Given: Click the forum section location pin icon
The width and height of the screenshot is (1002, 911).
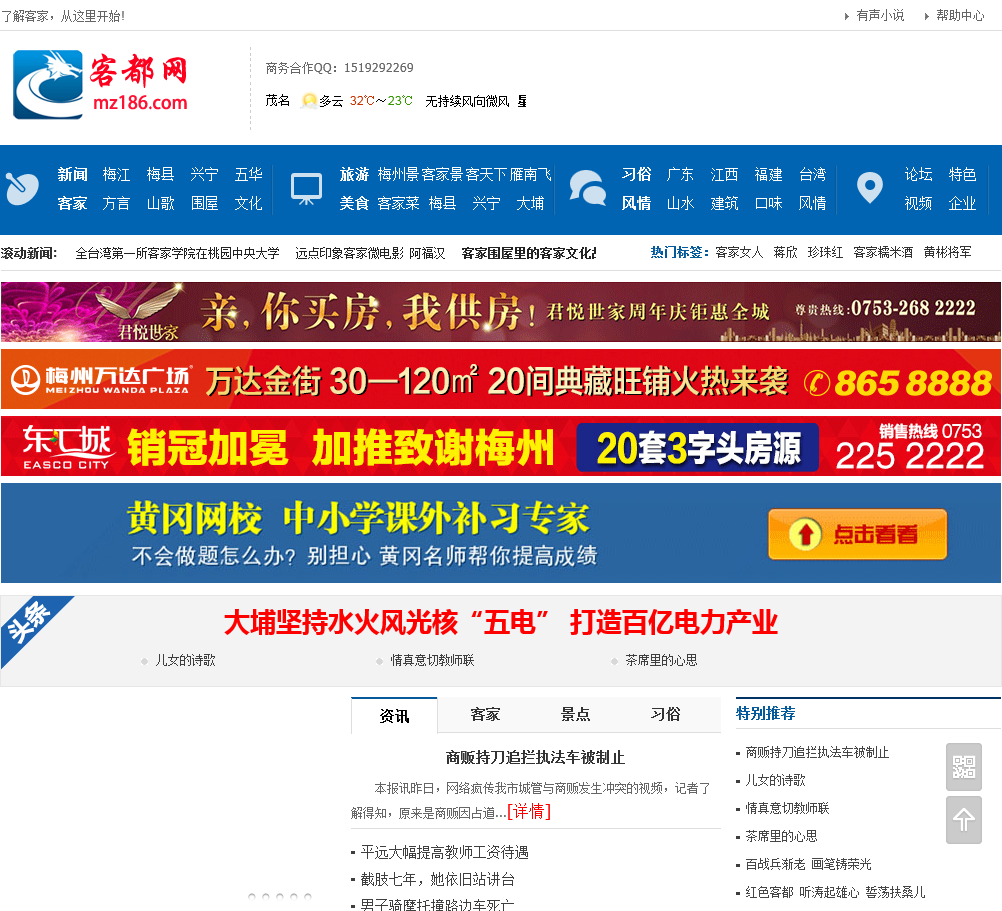Looking at the screenshot, I should click(869, 188).
